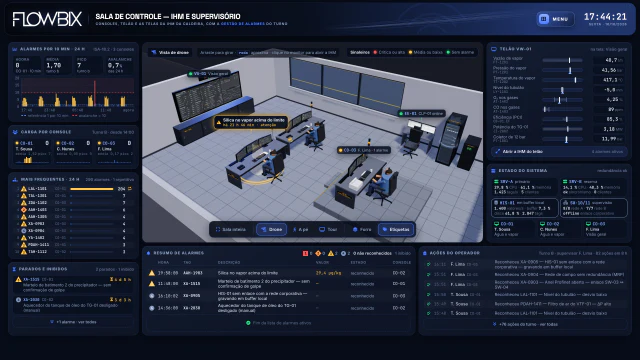The height and width of the screenshot is (360, 640).
Task: Select the Drone camera mode
Action: coord(271,229)
